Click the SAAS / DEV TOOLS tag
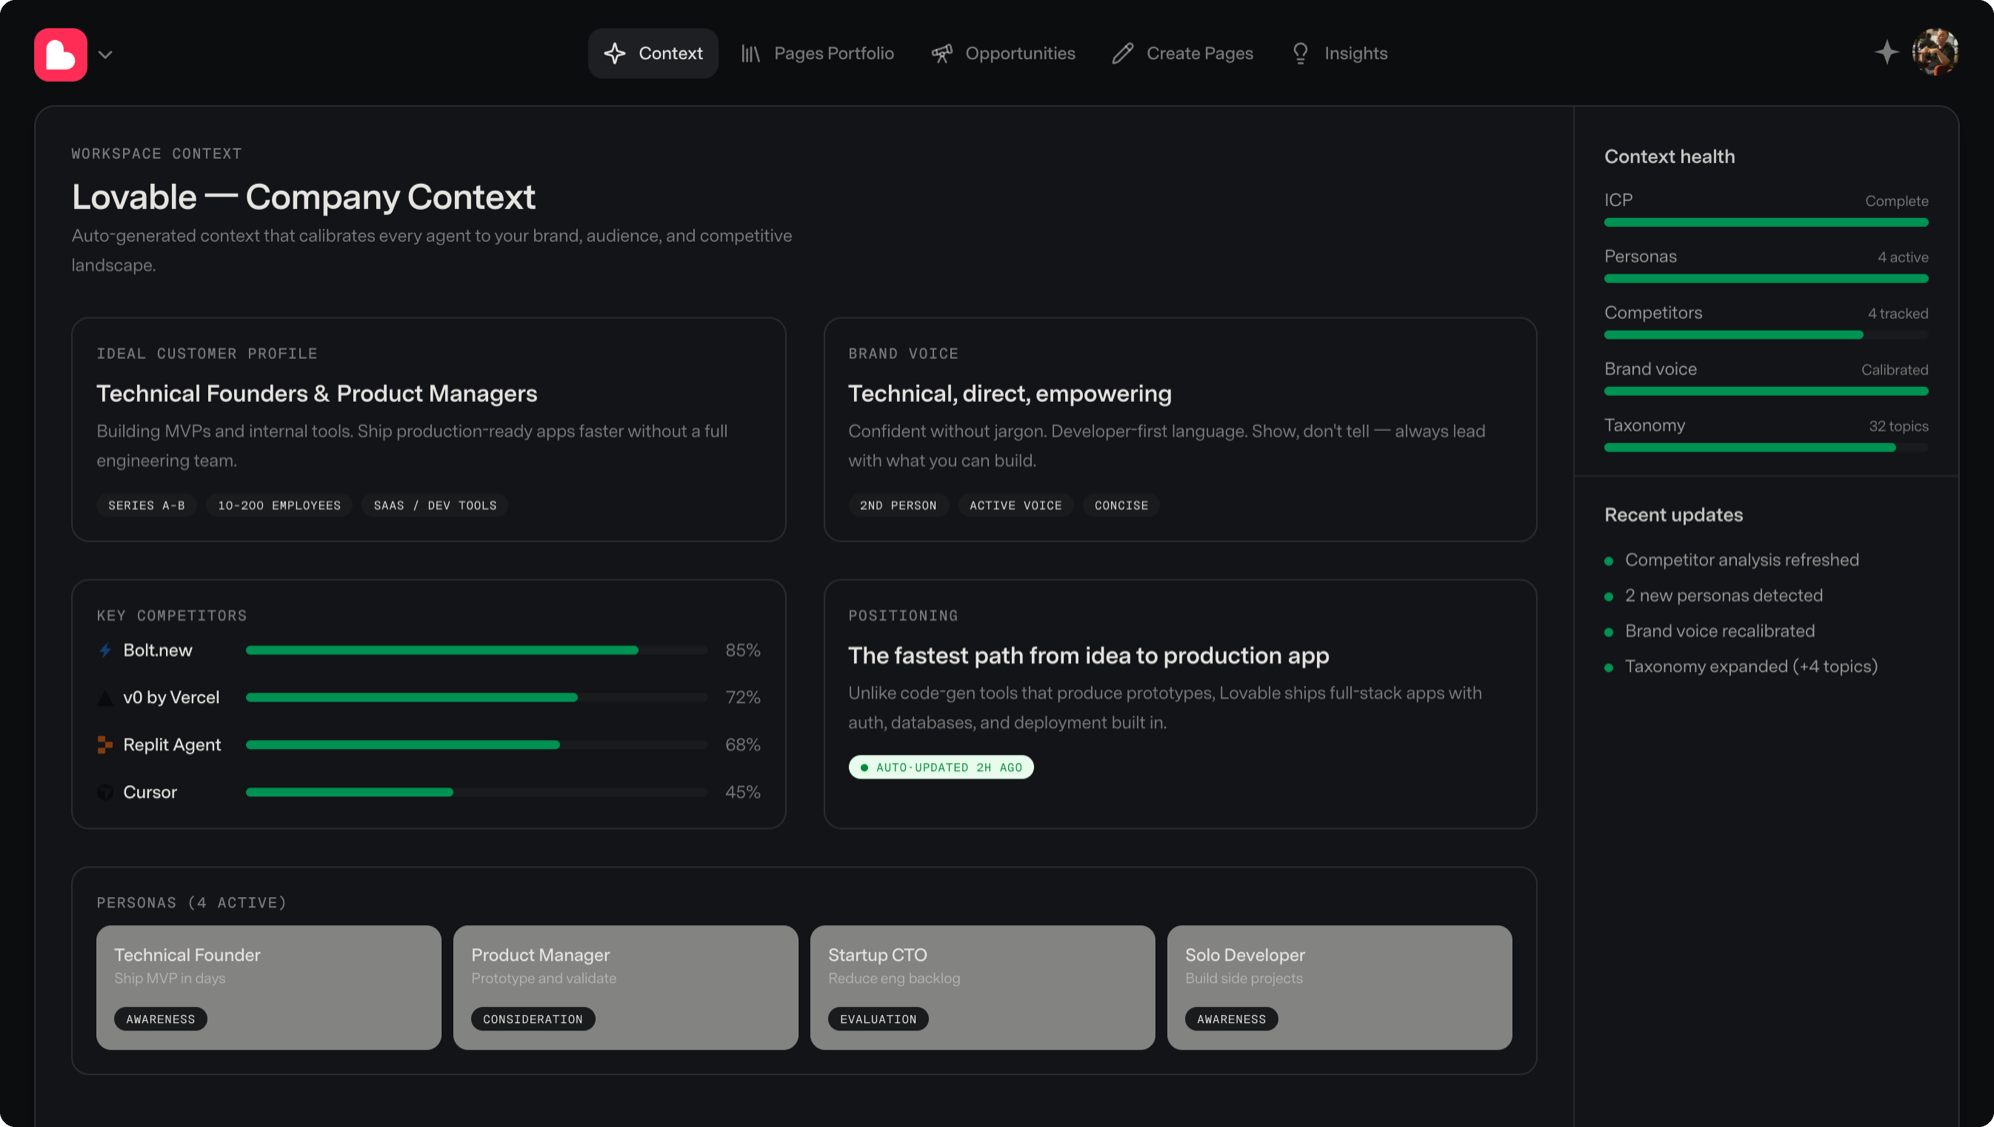The image size is (1994, 1127). [x=435, y=506]
